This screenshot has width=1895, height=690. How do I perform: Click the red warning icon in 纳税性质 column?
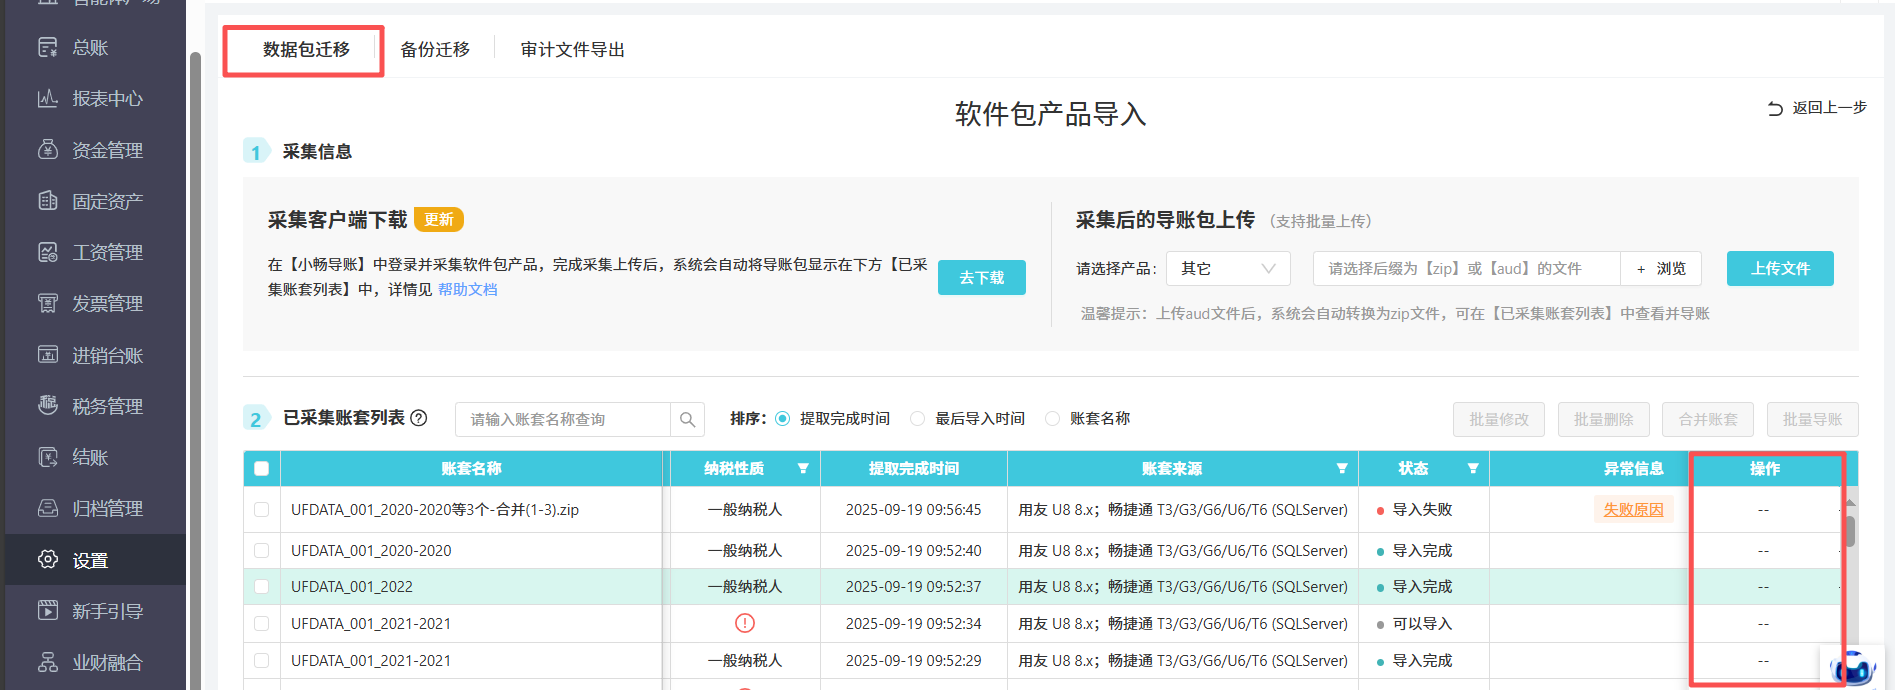(745, 623)
